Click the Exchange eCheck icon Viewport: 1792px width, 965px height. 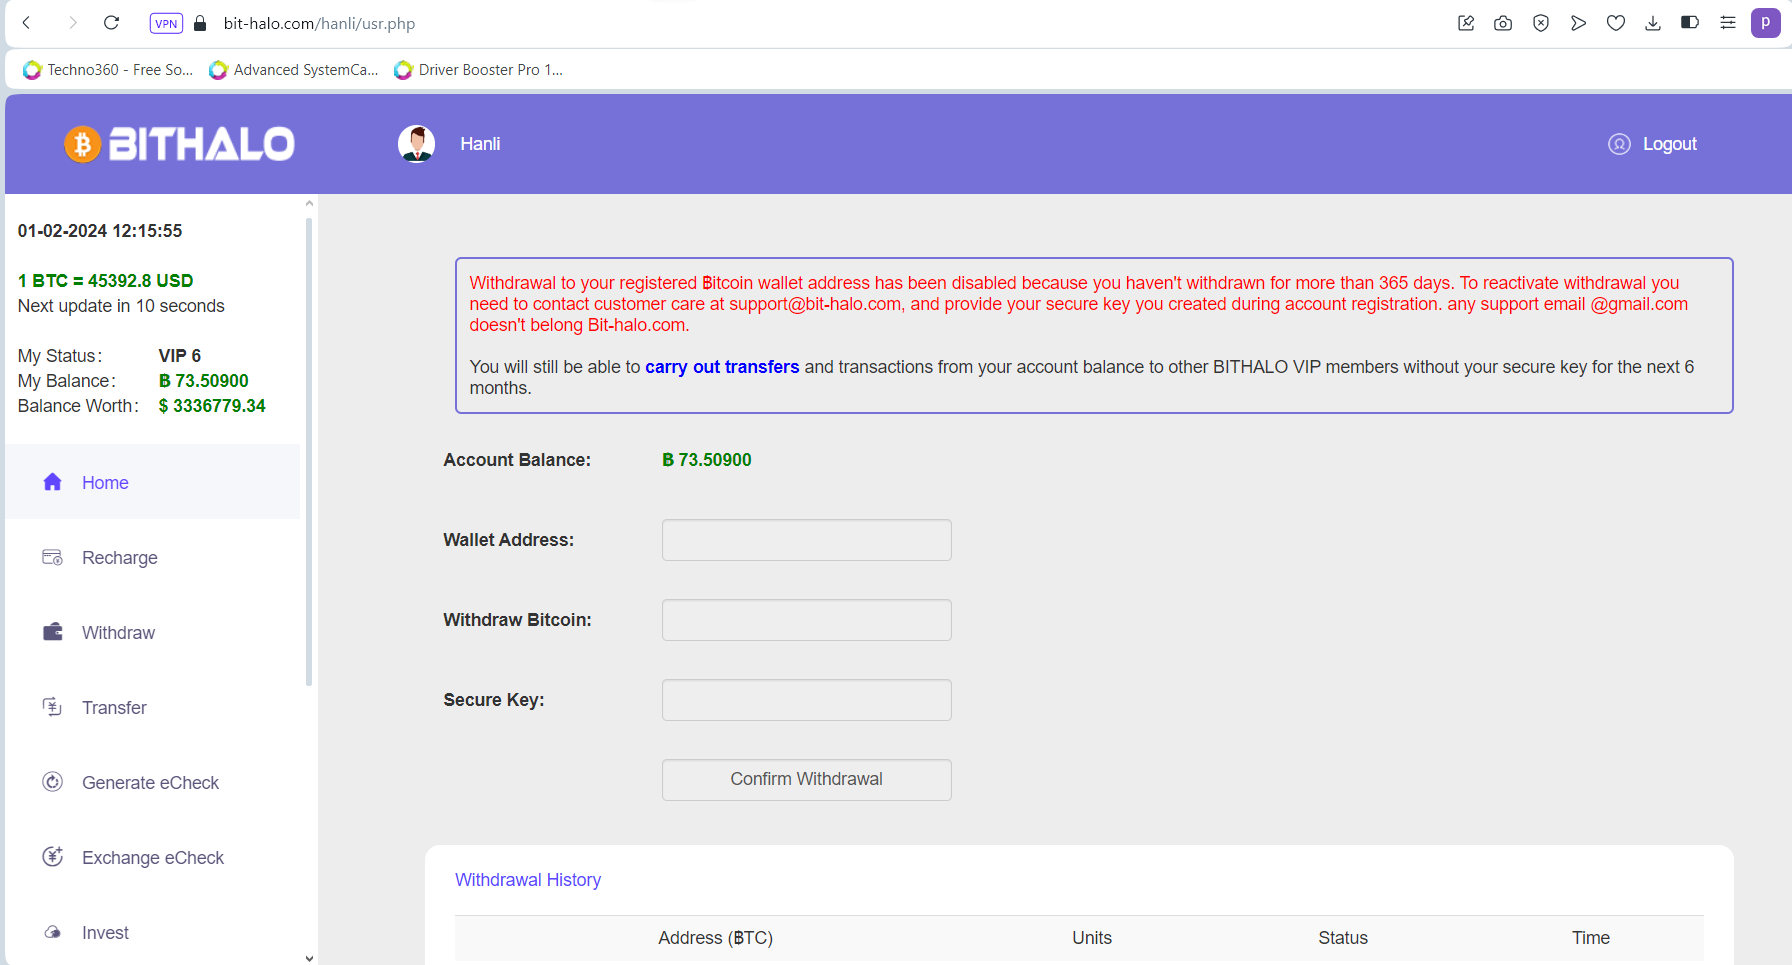[53, 857]
